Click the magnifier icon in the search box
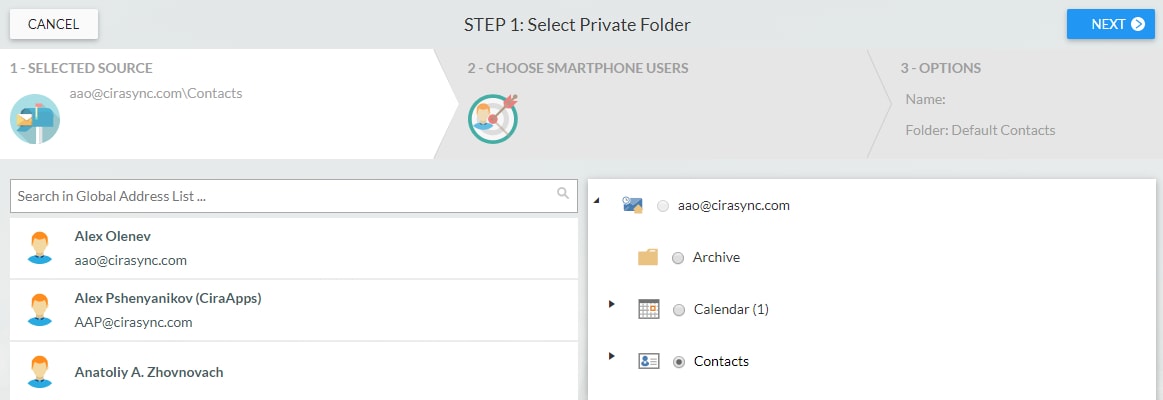Screen dimensions: 1163x400 pos(563,193)
